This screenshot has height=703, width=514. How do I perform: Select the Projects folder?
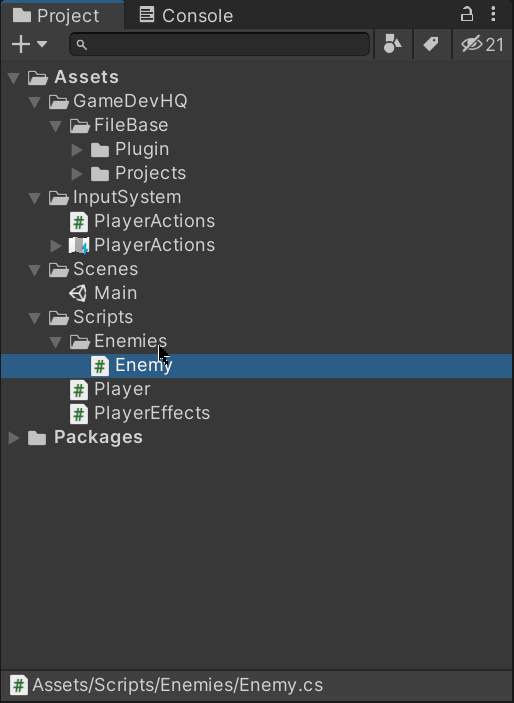tap(139, 174)
